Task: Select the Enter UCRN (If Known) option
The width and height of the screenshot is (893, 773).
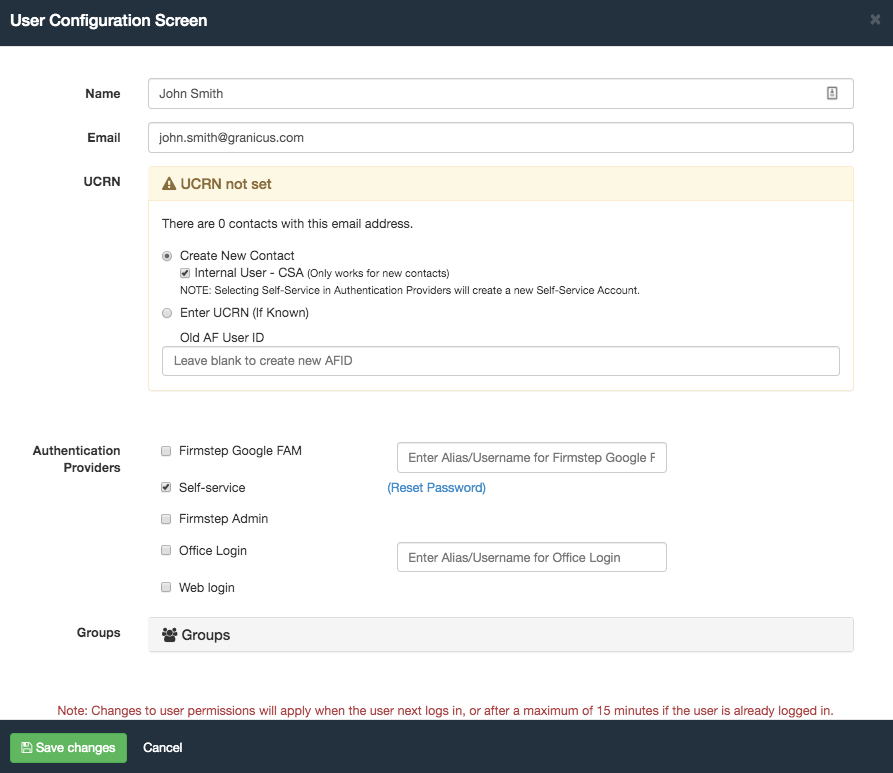Action: tap(166, 313)
